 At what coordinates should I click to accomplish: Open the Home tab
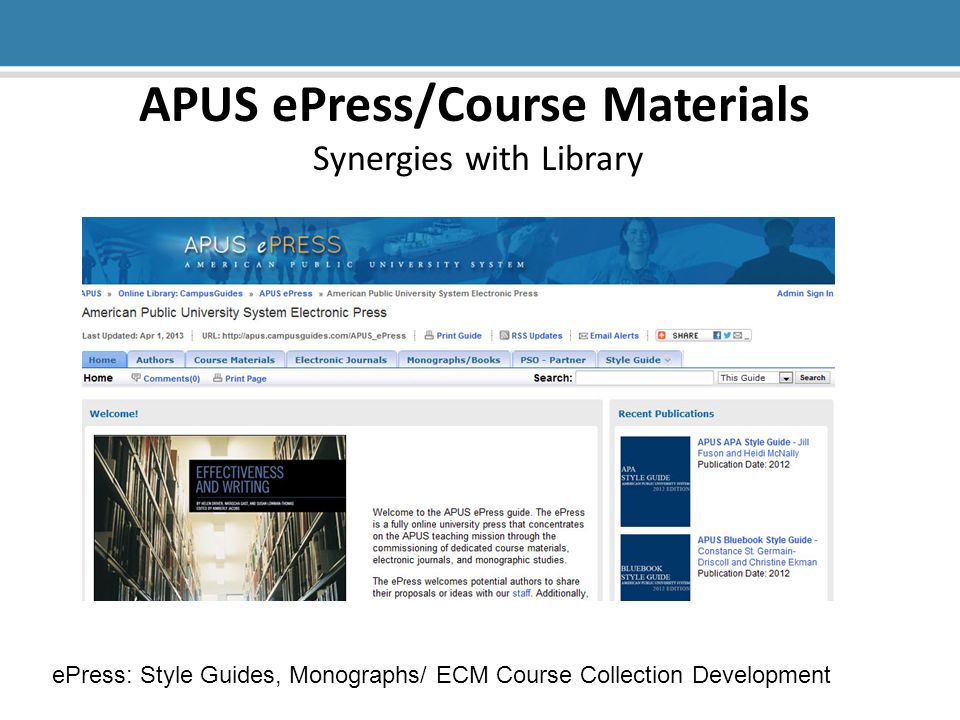[103, 360]
